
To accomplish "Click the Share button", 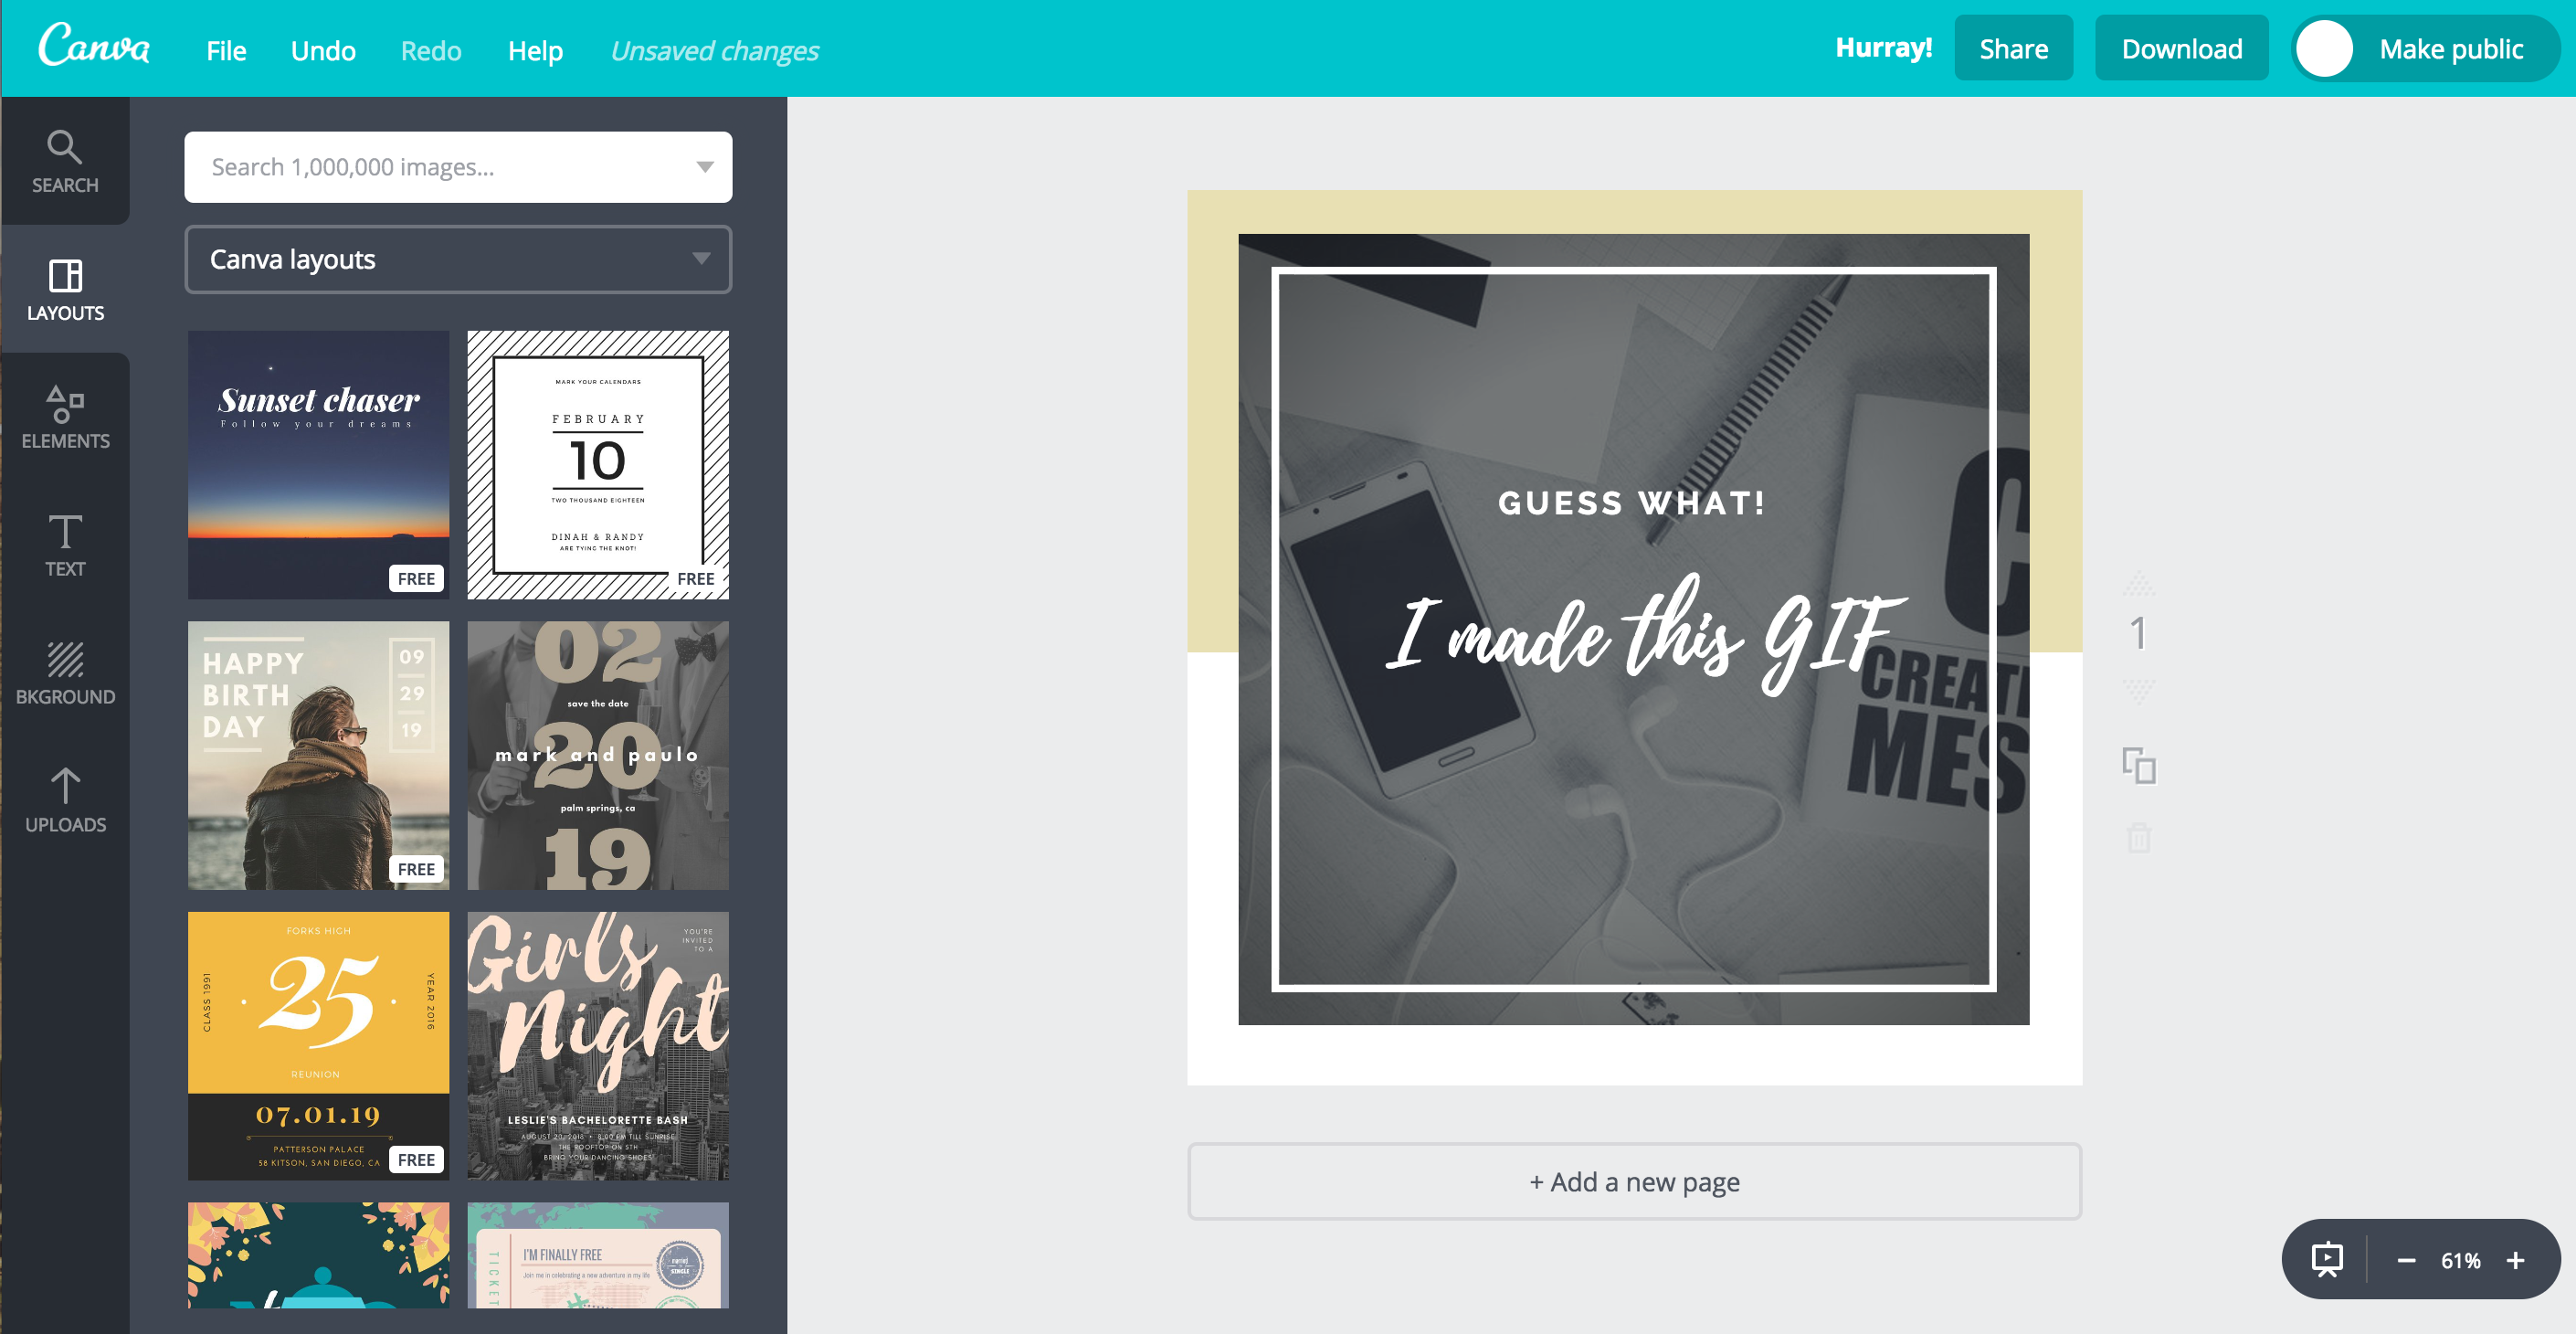I will (x=2013, y=48).
